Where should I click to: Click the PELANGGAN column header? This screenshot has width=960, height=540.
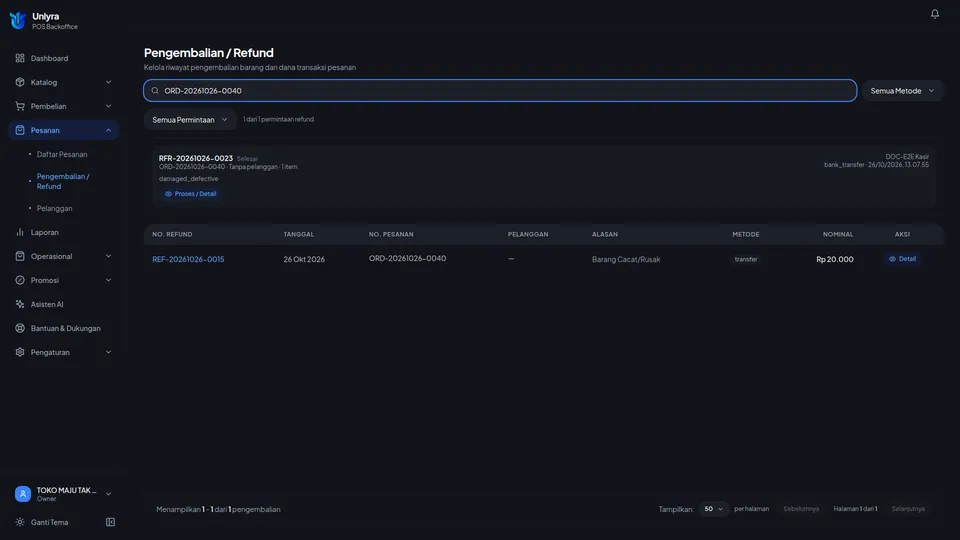528,234
